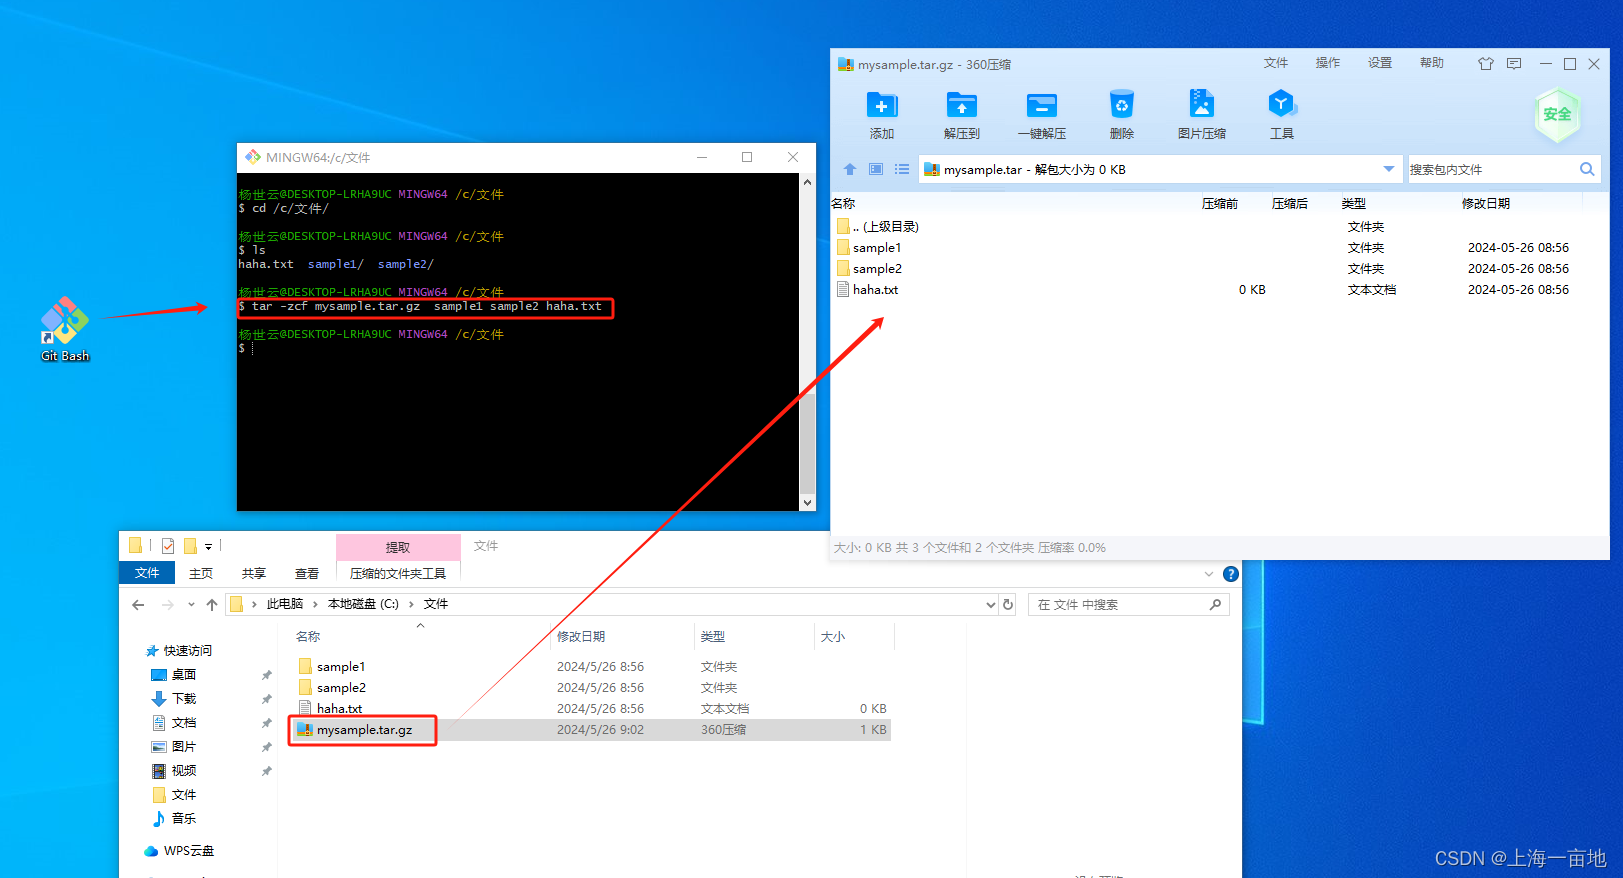Click the Explorer up-one-level arrow
Image resolution: width=1623 pixels, height=878 pixels.
pos(212,604)
